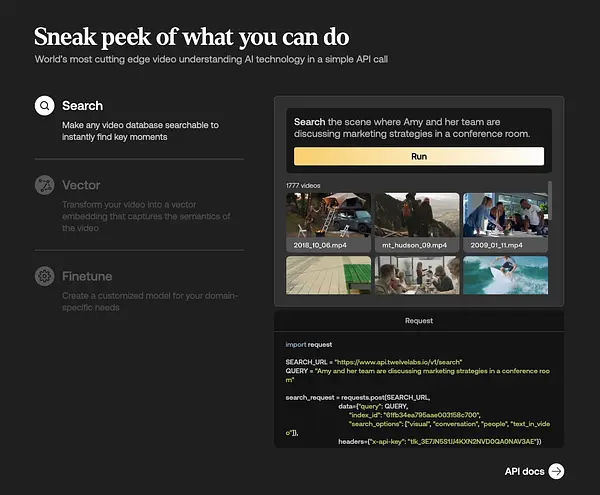This screenshot has width=600, height=495.
Task: Select the Vector embedding icon
Action: click(x=44, y=185)
